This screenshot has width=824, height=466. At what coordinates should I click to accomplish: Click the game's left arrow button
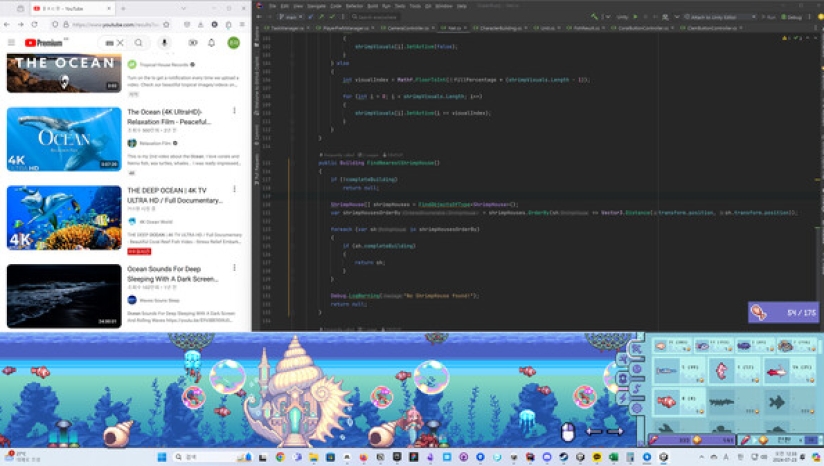593,431
